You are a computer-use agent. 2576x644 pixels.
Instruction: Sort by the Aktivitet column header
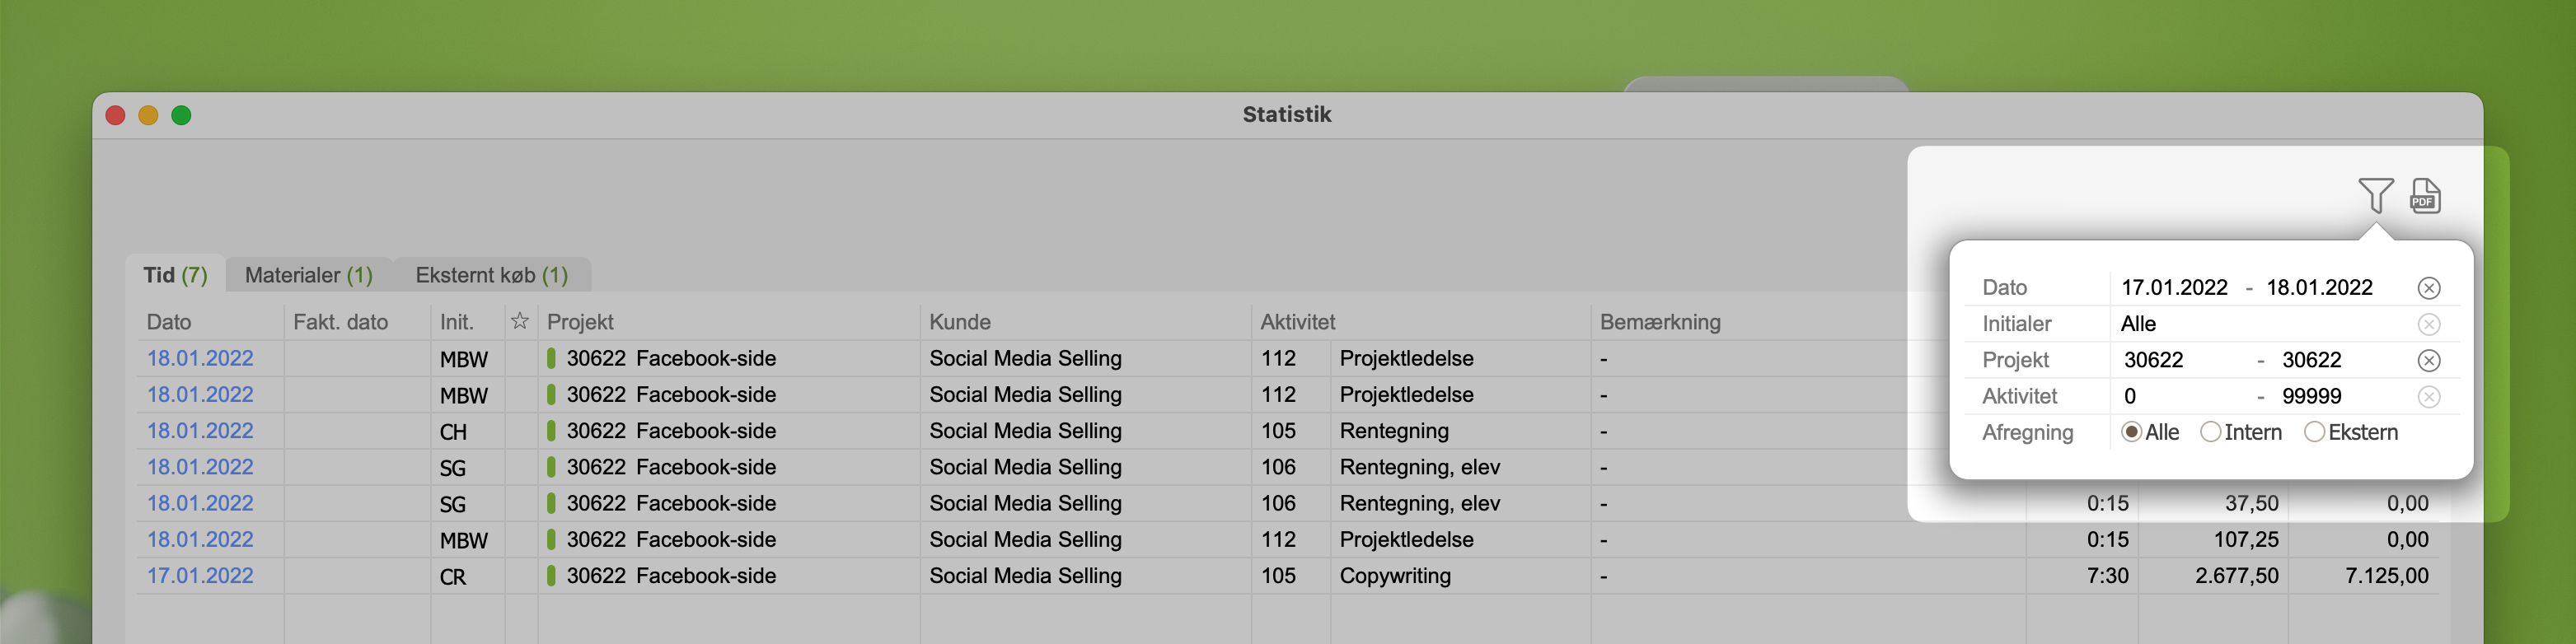[x=1297, y=322]
